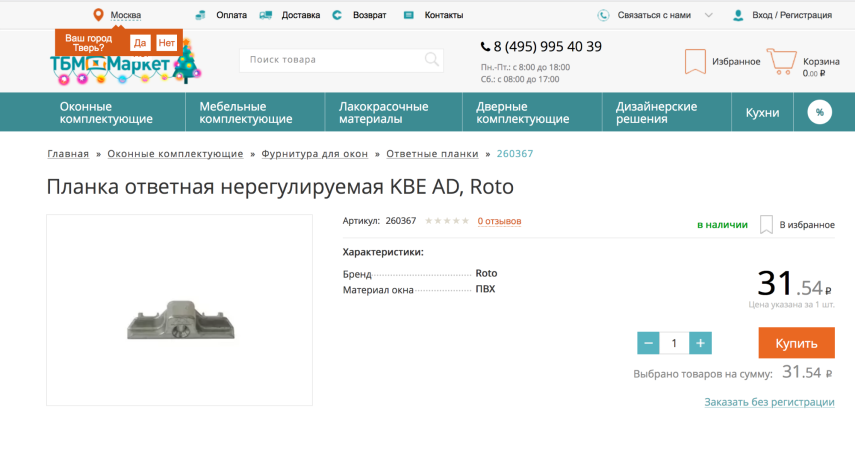Click the user profile icon

[x=738, y=15]
